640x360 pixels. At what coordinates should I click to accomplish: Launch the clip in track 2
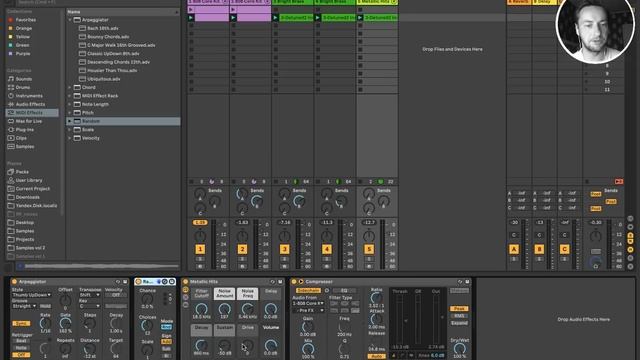(x=233, y=18)
